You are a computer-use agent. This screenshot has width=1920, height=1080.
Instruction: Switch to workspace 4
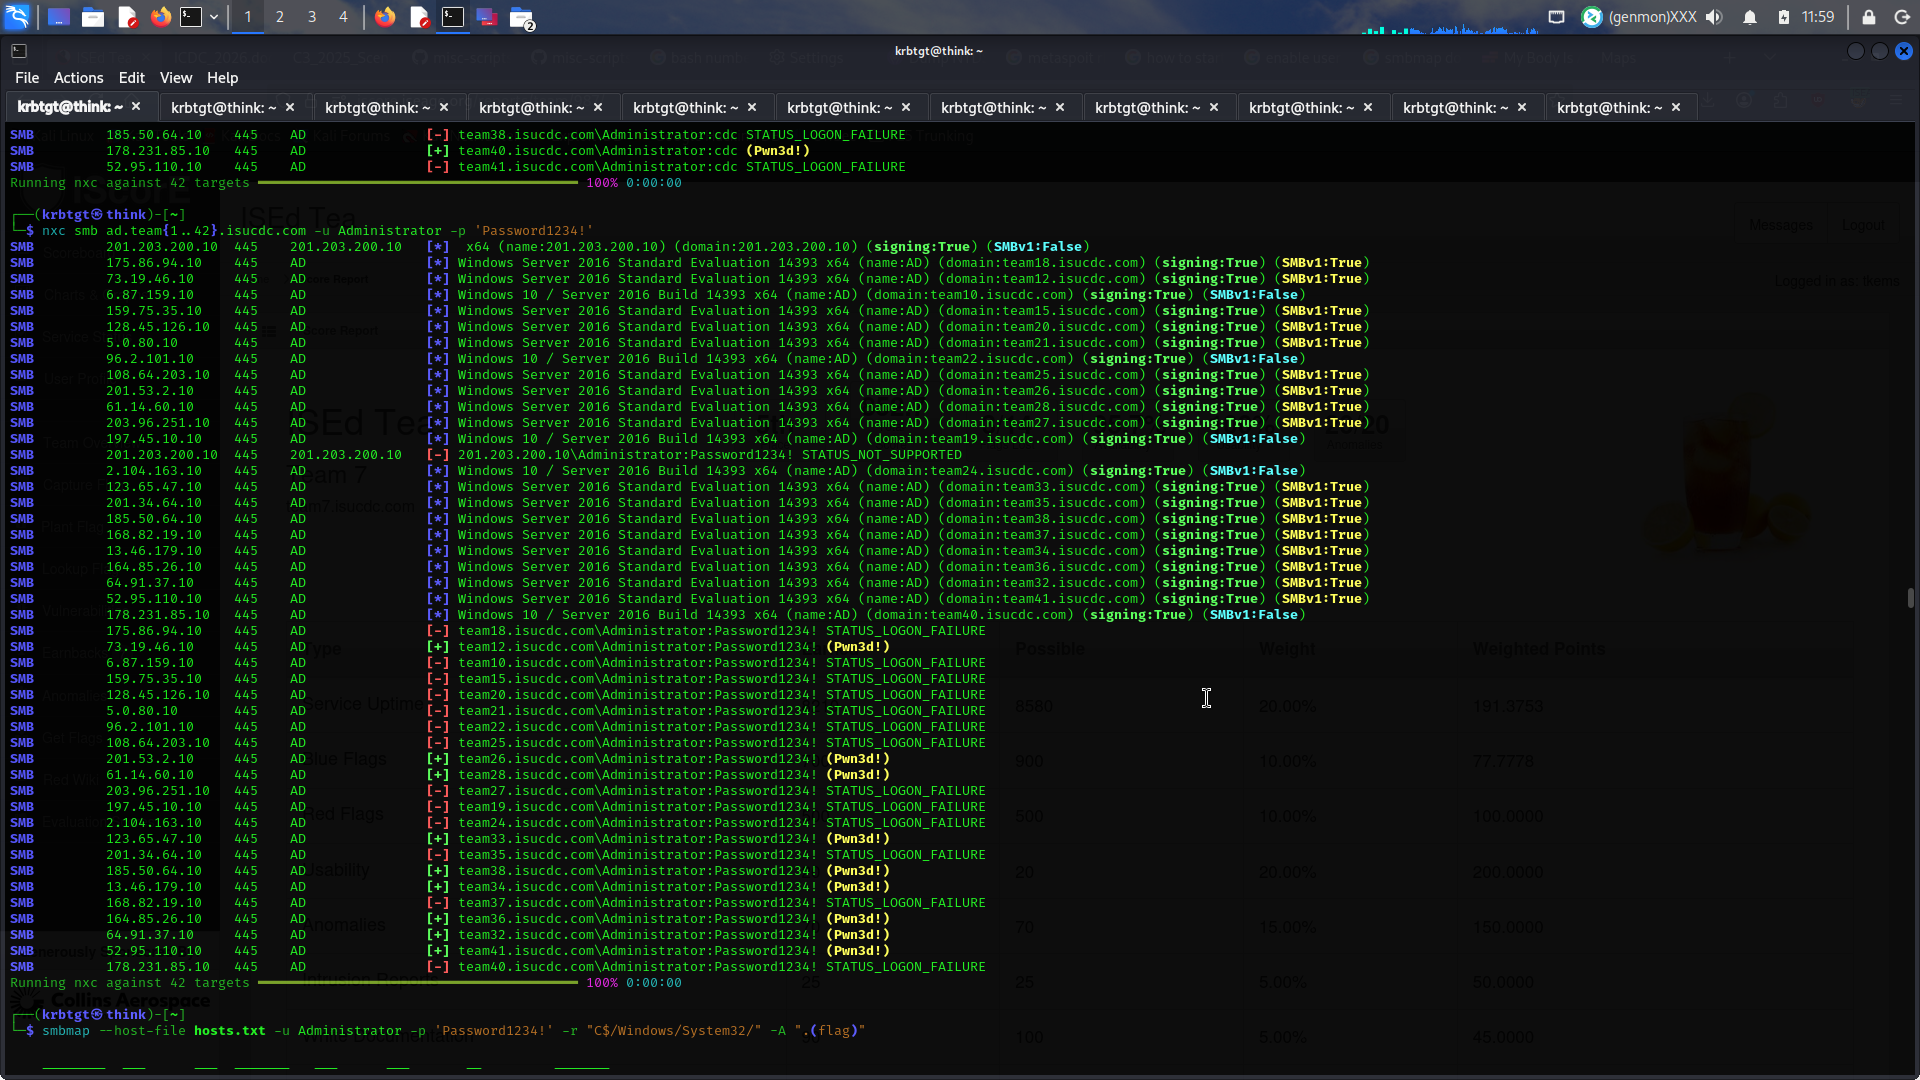[343, 17]
